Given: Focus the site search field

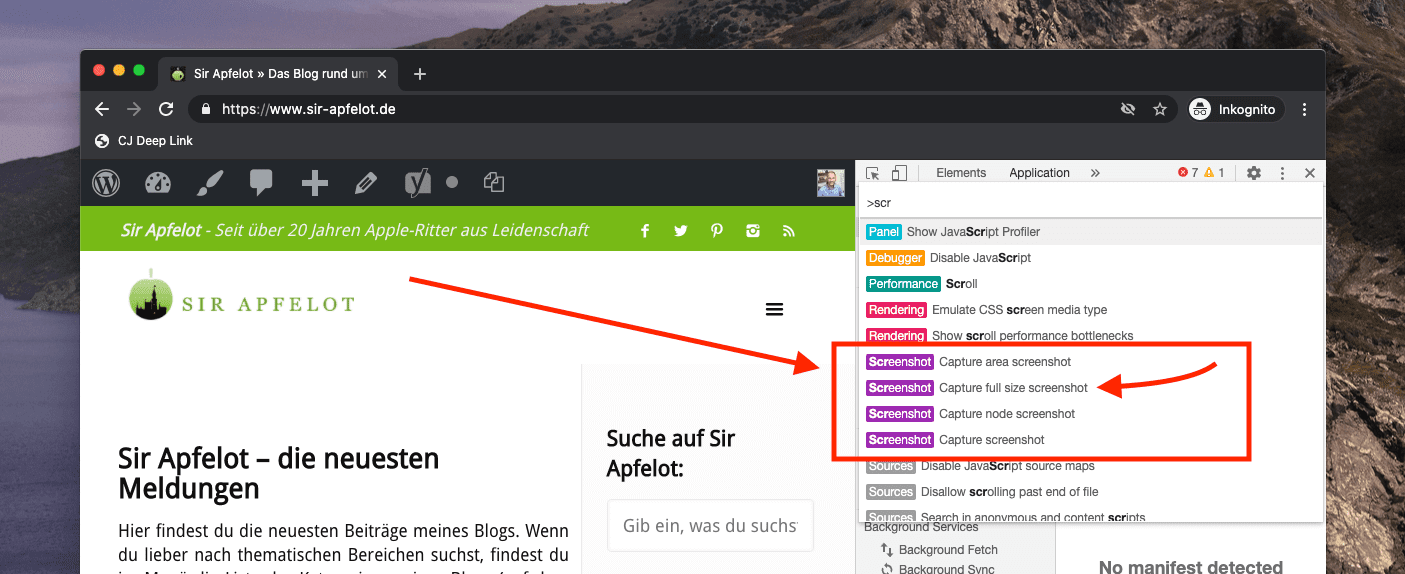Looking at the screenshot, I should point(710,525).
